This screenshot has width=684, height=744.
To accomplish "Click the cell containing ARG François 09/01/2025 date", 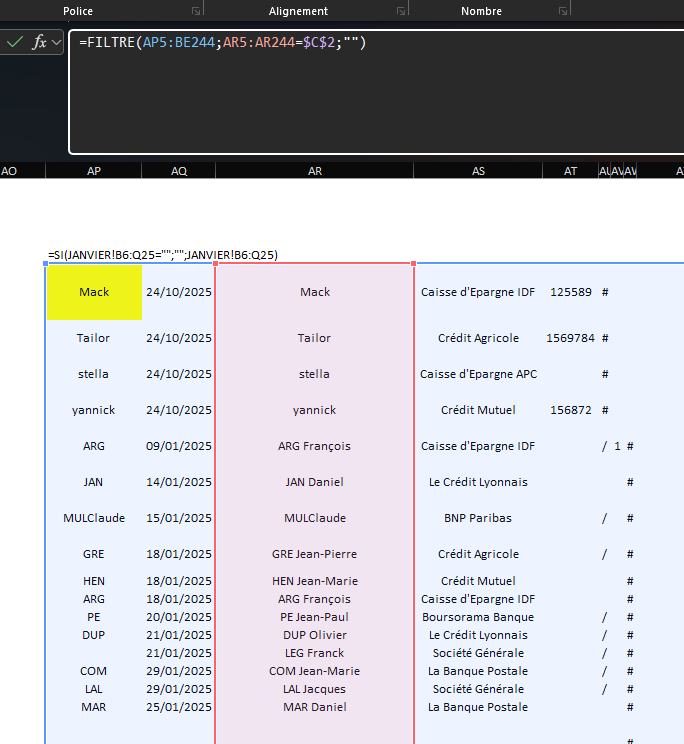I will (179, 446).
